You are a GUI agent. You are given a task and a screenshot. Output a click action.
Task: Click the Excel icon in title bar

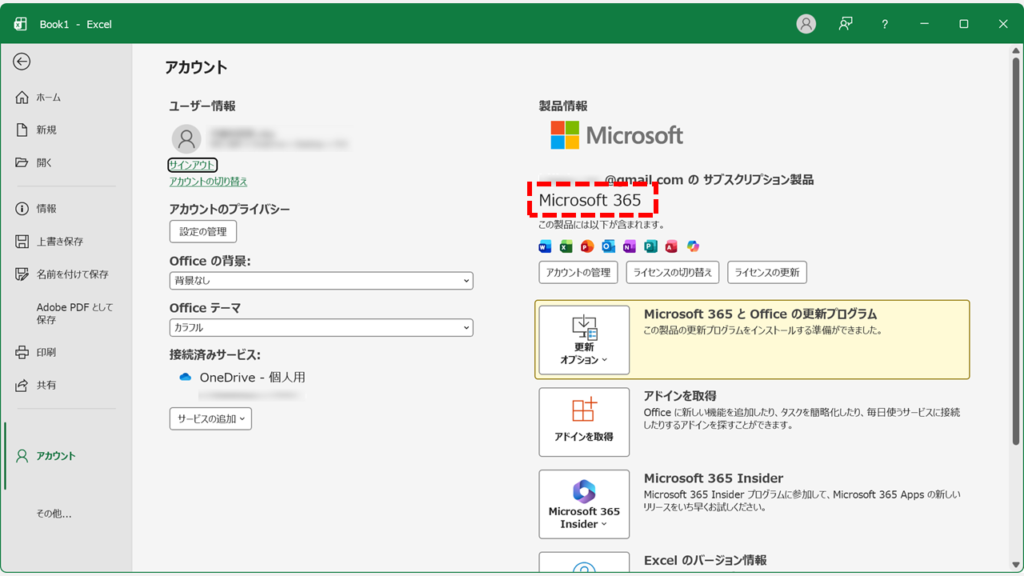pos(20,24)
